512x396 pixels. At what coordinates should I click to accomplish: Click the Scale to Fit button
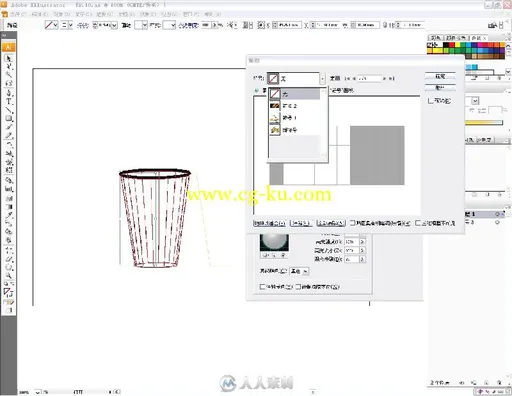pyautogui.click(x=269, y=223)
